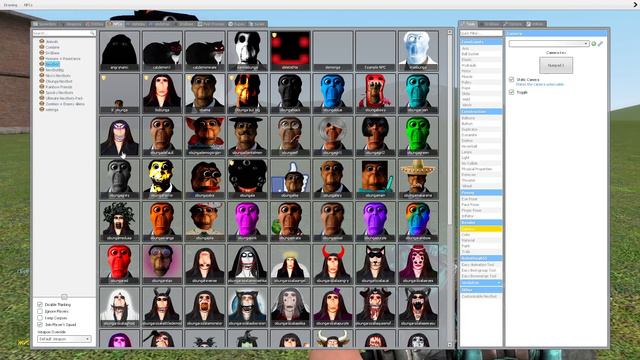Uncheck the Toggle camera option
The width and height of the screenshot is (640, 360).
511,92
